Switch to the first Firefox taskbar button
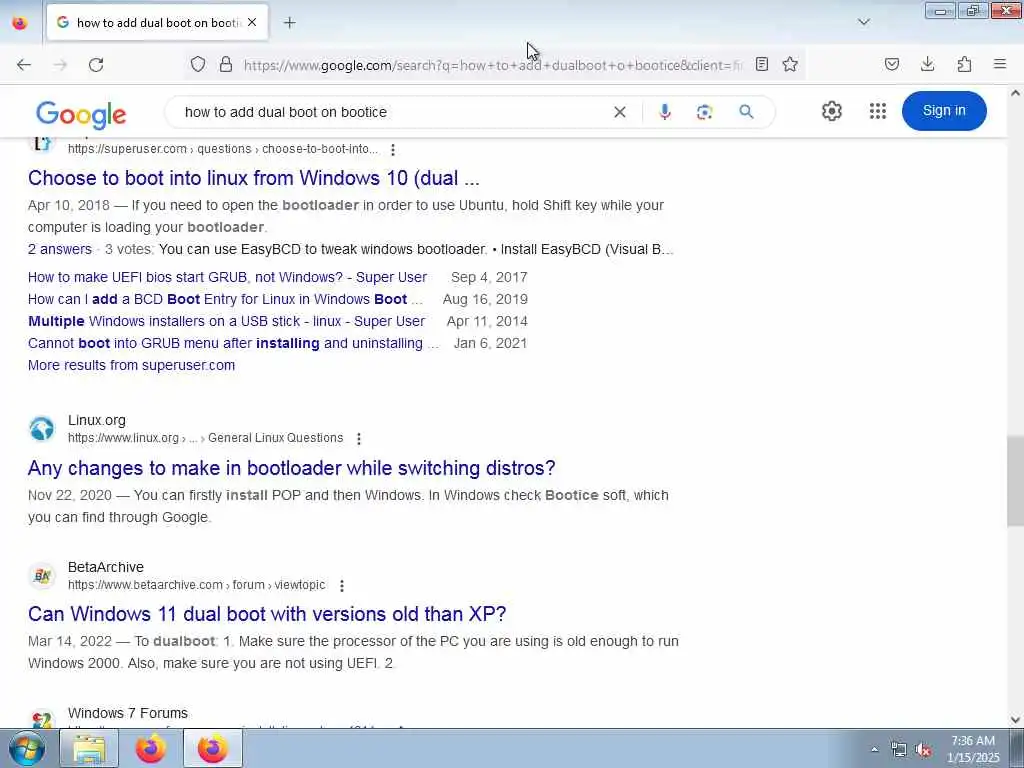Image resolution: width=1024 pixels, height=768 pixels. click(151, 748)
